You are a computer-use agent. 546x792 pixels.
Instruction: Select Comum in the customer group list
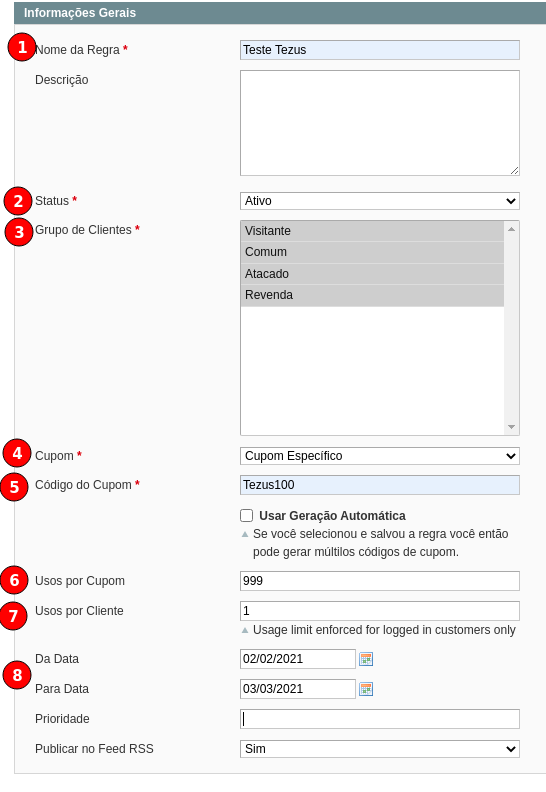pyautogui.click(x=373, y=252)
